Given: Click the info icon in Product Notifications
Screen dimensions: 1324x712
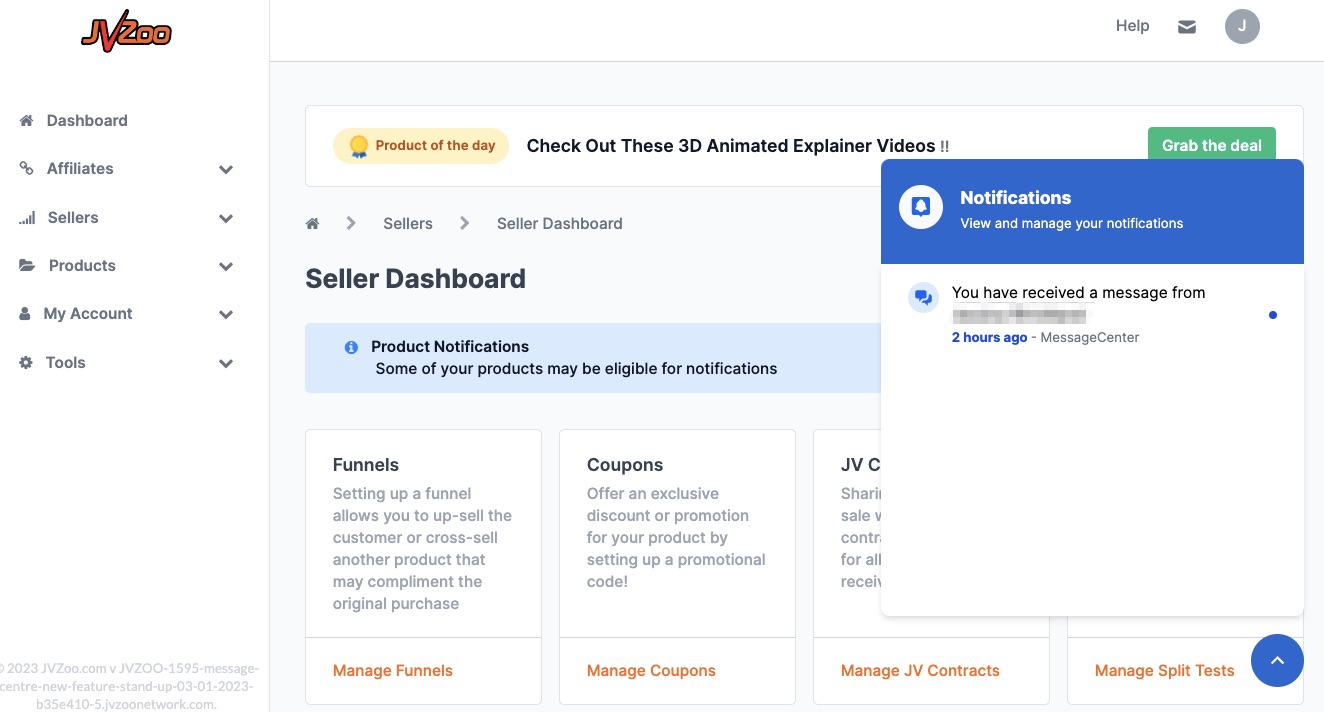Looking at the screenshot, I should pyautogui.click(x=351, y=347).
